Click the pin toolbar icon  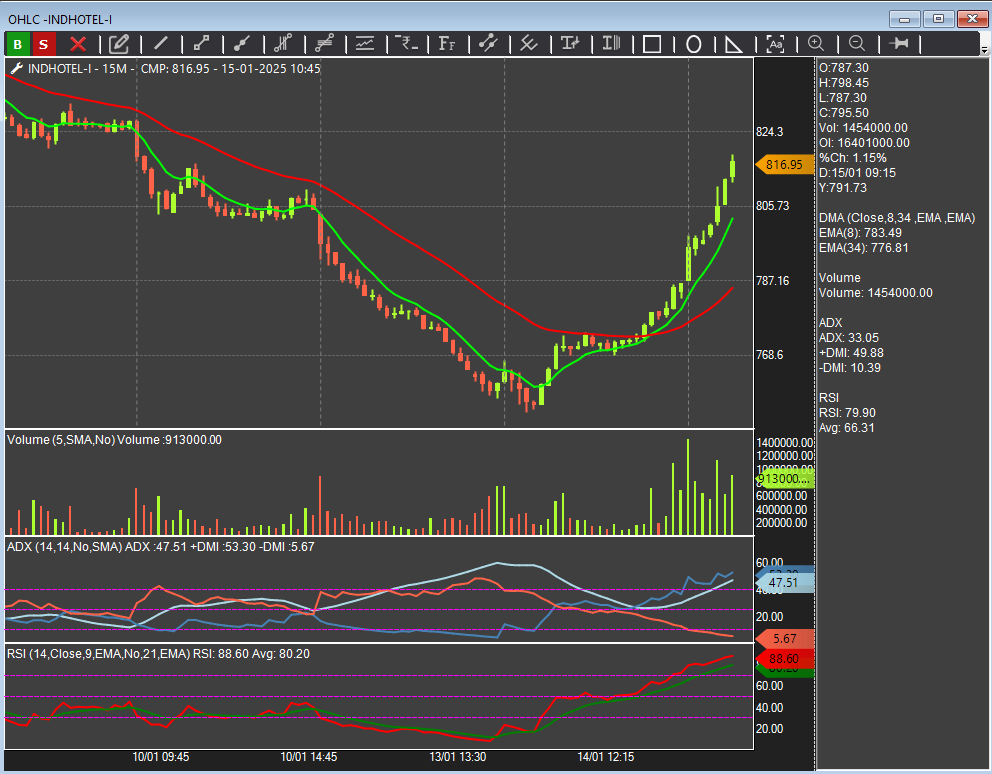(898, 43)
